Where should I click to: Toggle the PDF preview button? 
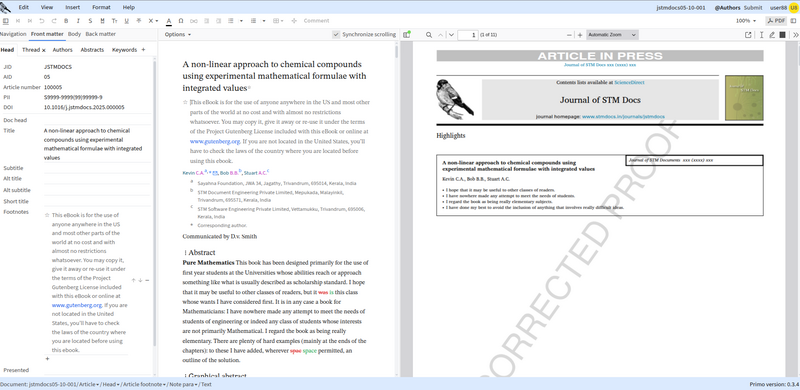776,21
